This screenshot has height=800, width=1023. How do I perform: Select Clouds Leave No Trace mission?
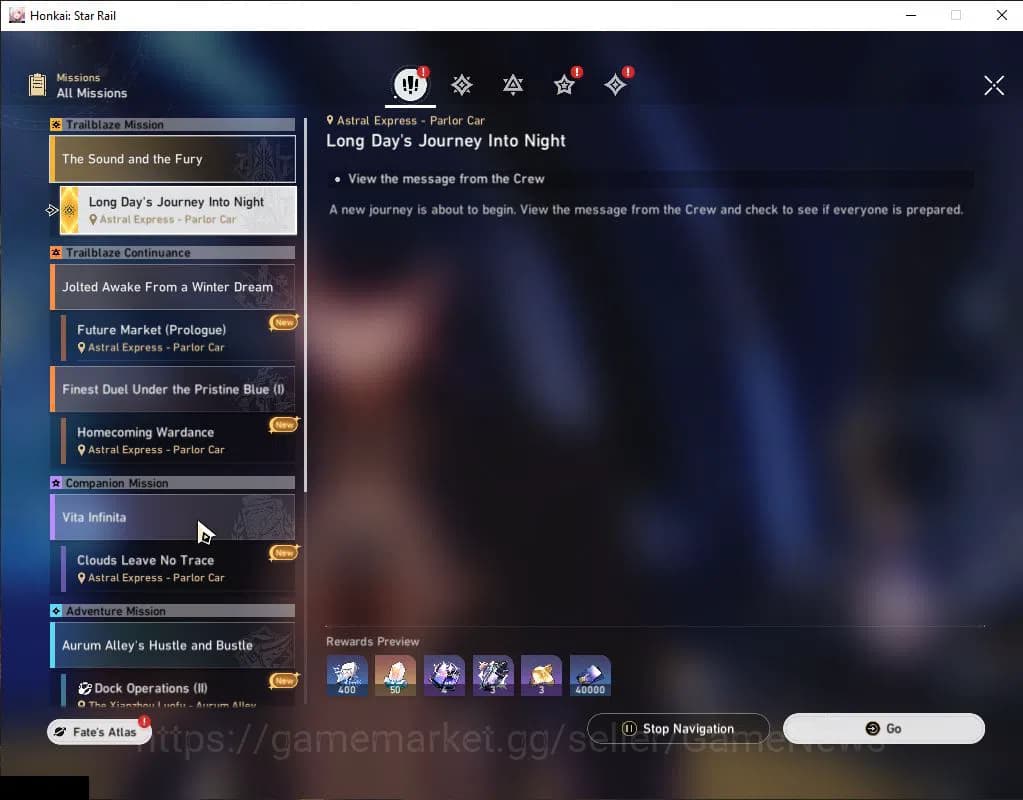(x=177, y=568)
